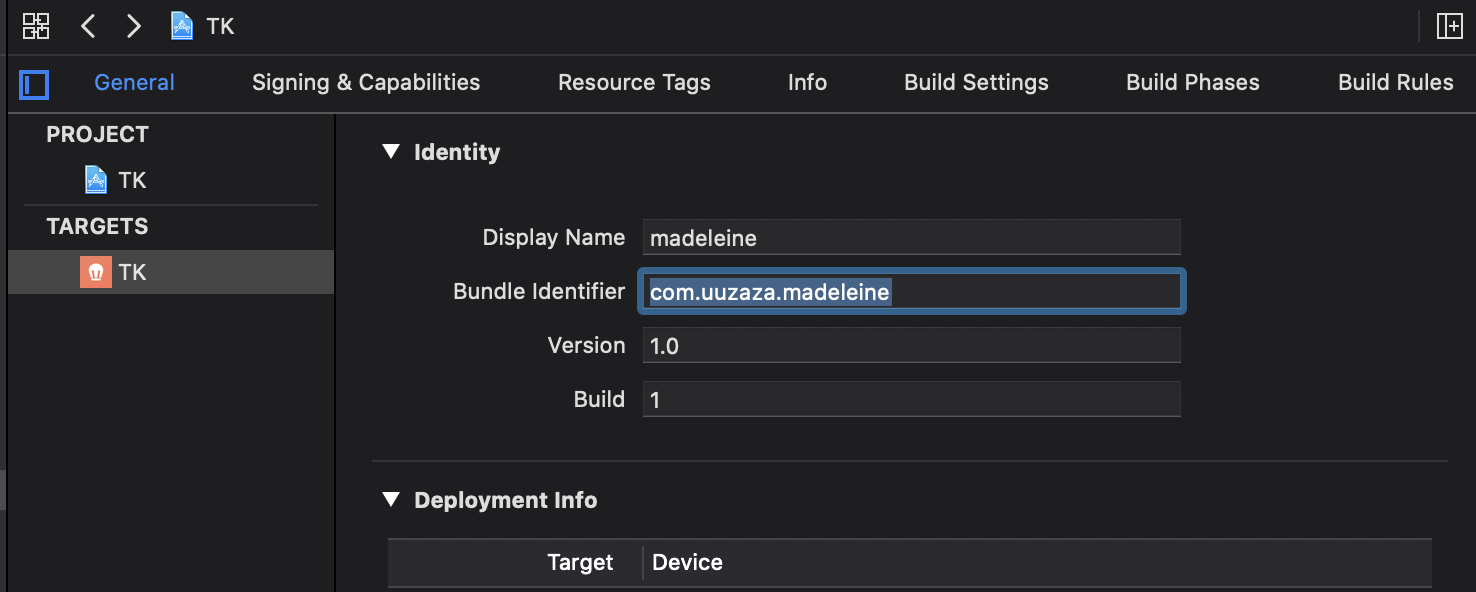Screen dimensions: 1476x592
Task: Open the Build Rules tab
Action: [x=1396, y=83]
